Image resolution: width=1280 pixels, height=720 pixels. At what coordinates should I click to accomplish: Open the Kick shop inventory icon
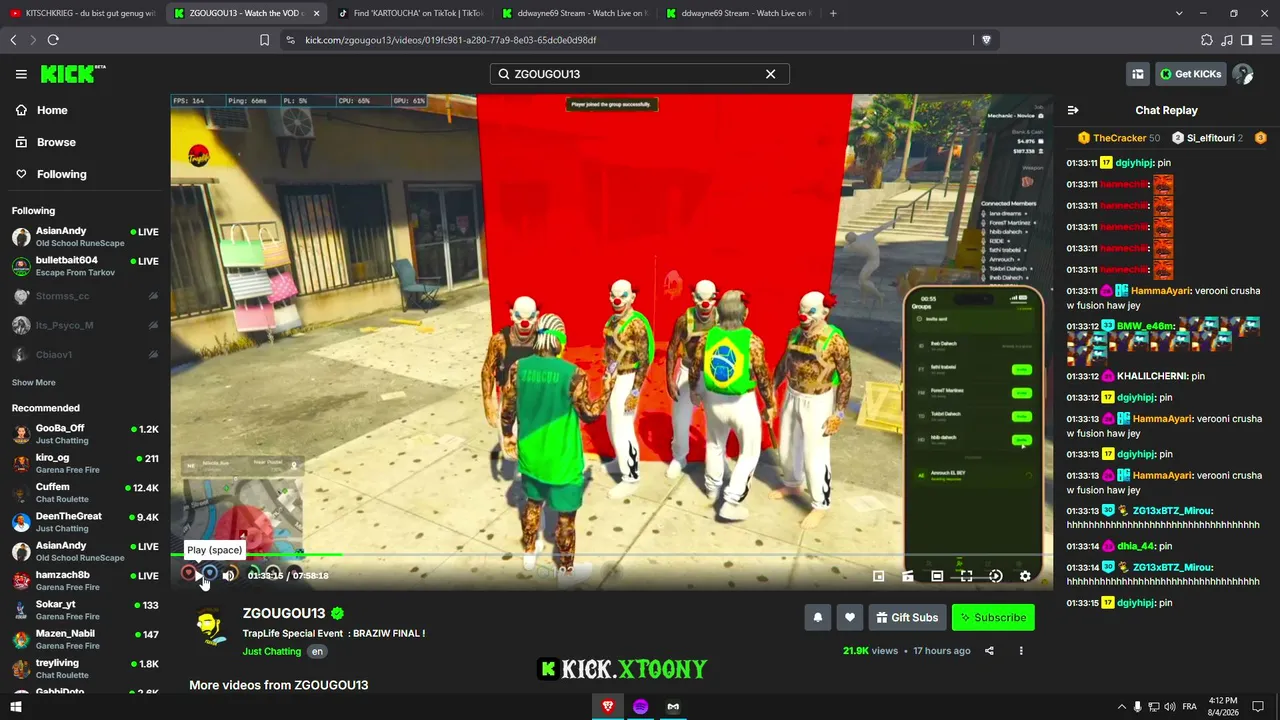(x=1138, y=74)
